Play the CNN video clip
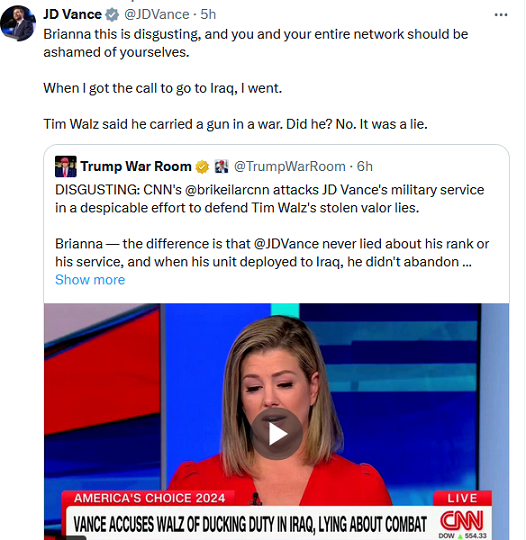The width and height of the screenshot is (526, 540). 277,434
